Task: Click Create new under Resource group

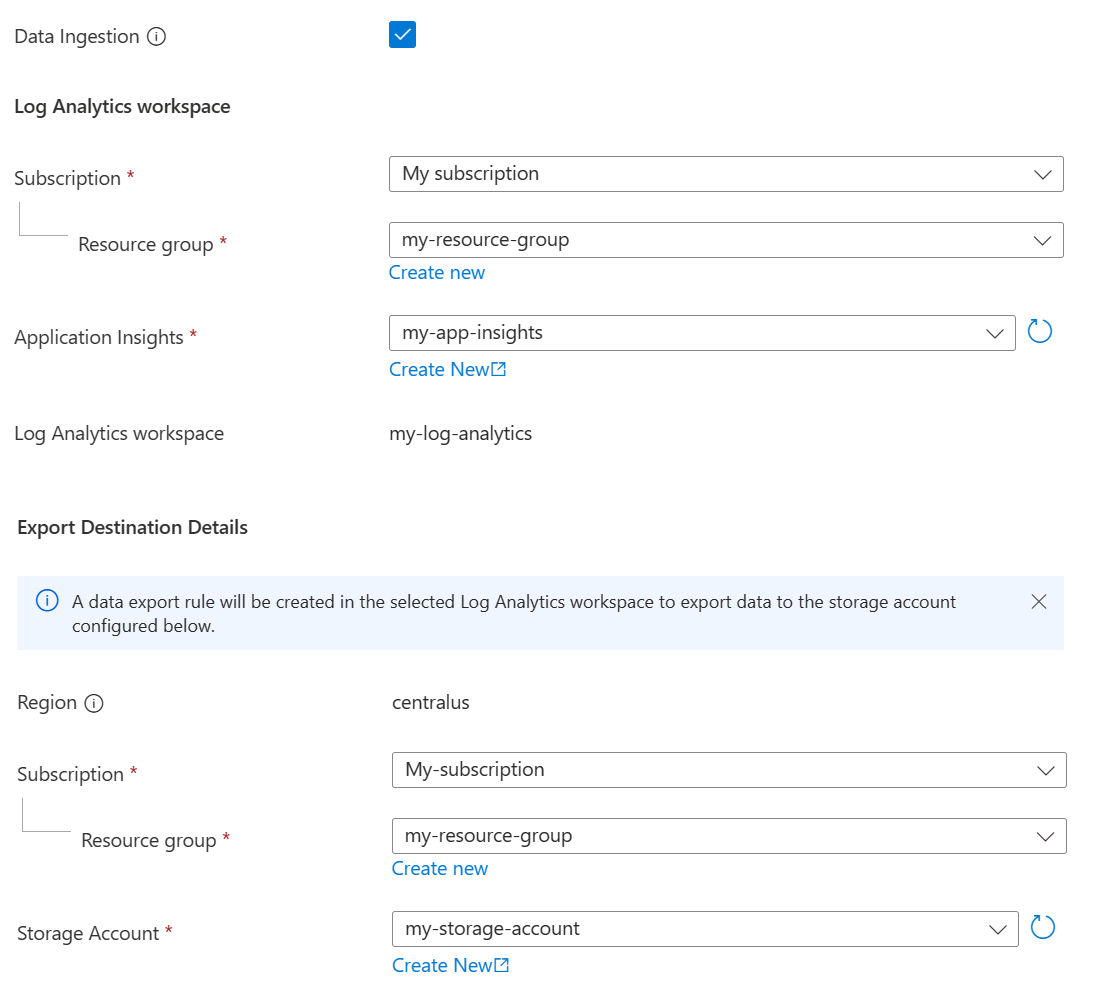Action: tap(437, 272)
